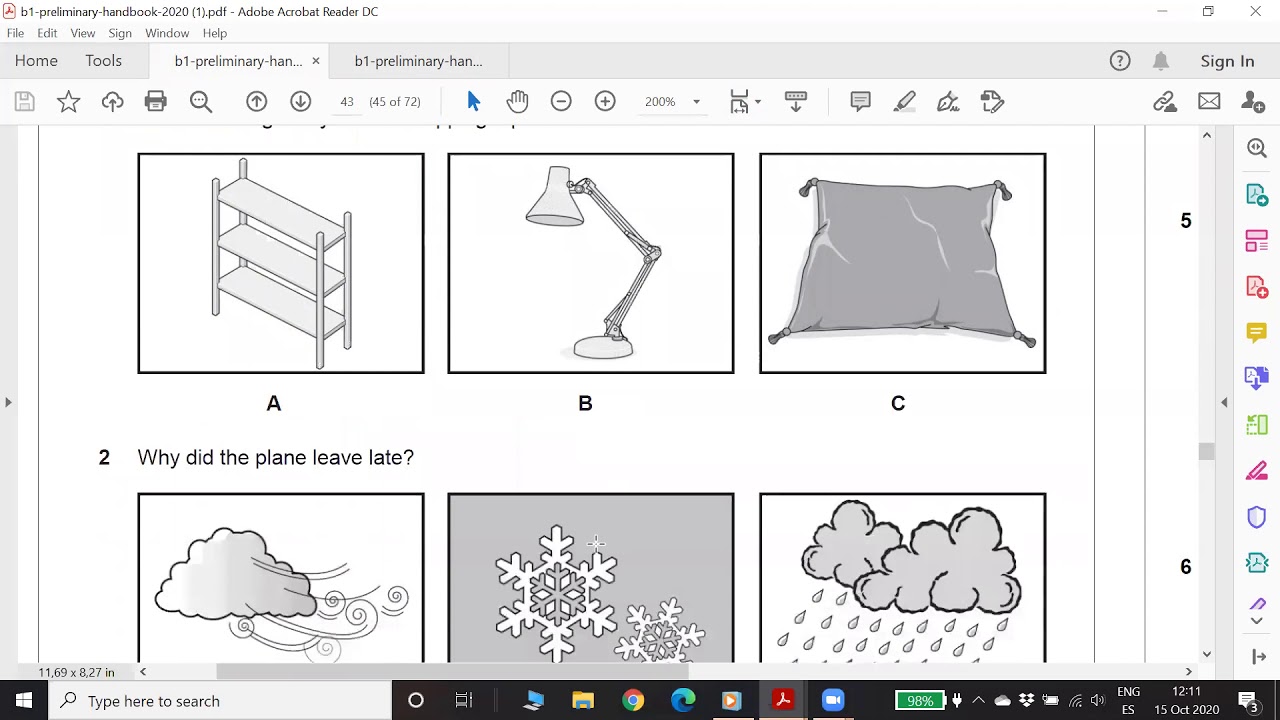This screenshot has width=1280, height=720.
Task: Bookmark this file with the star icon
Action: [68, 101]
